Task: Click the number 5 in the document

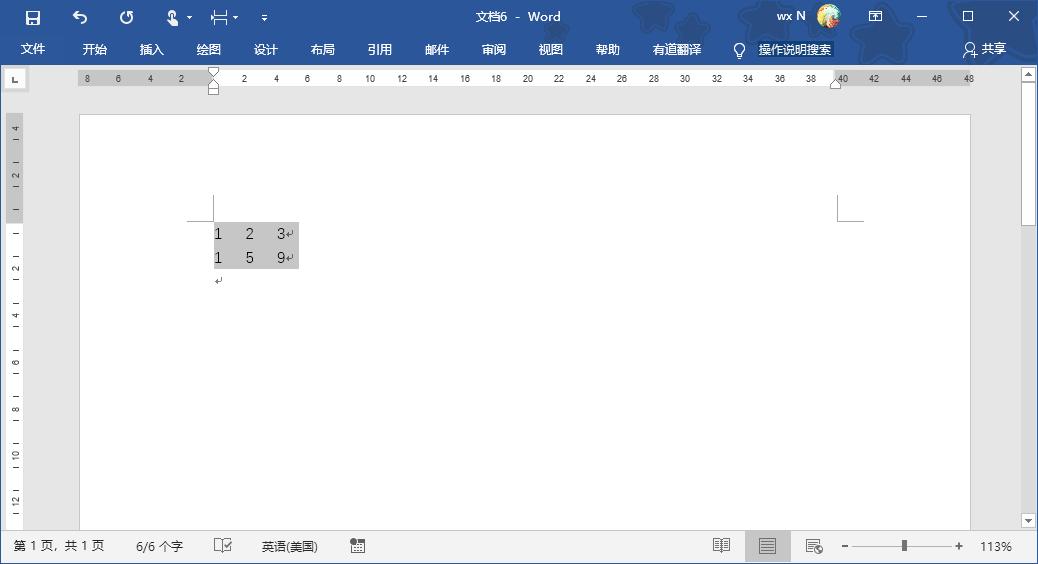Action: pos(250,258)
